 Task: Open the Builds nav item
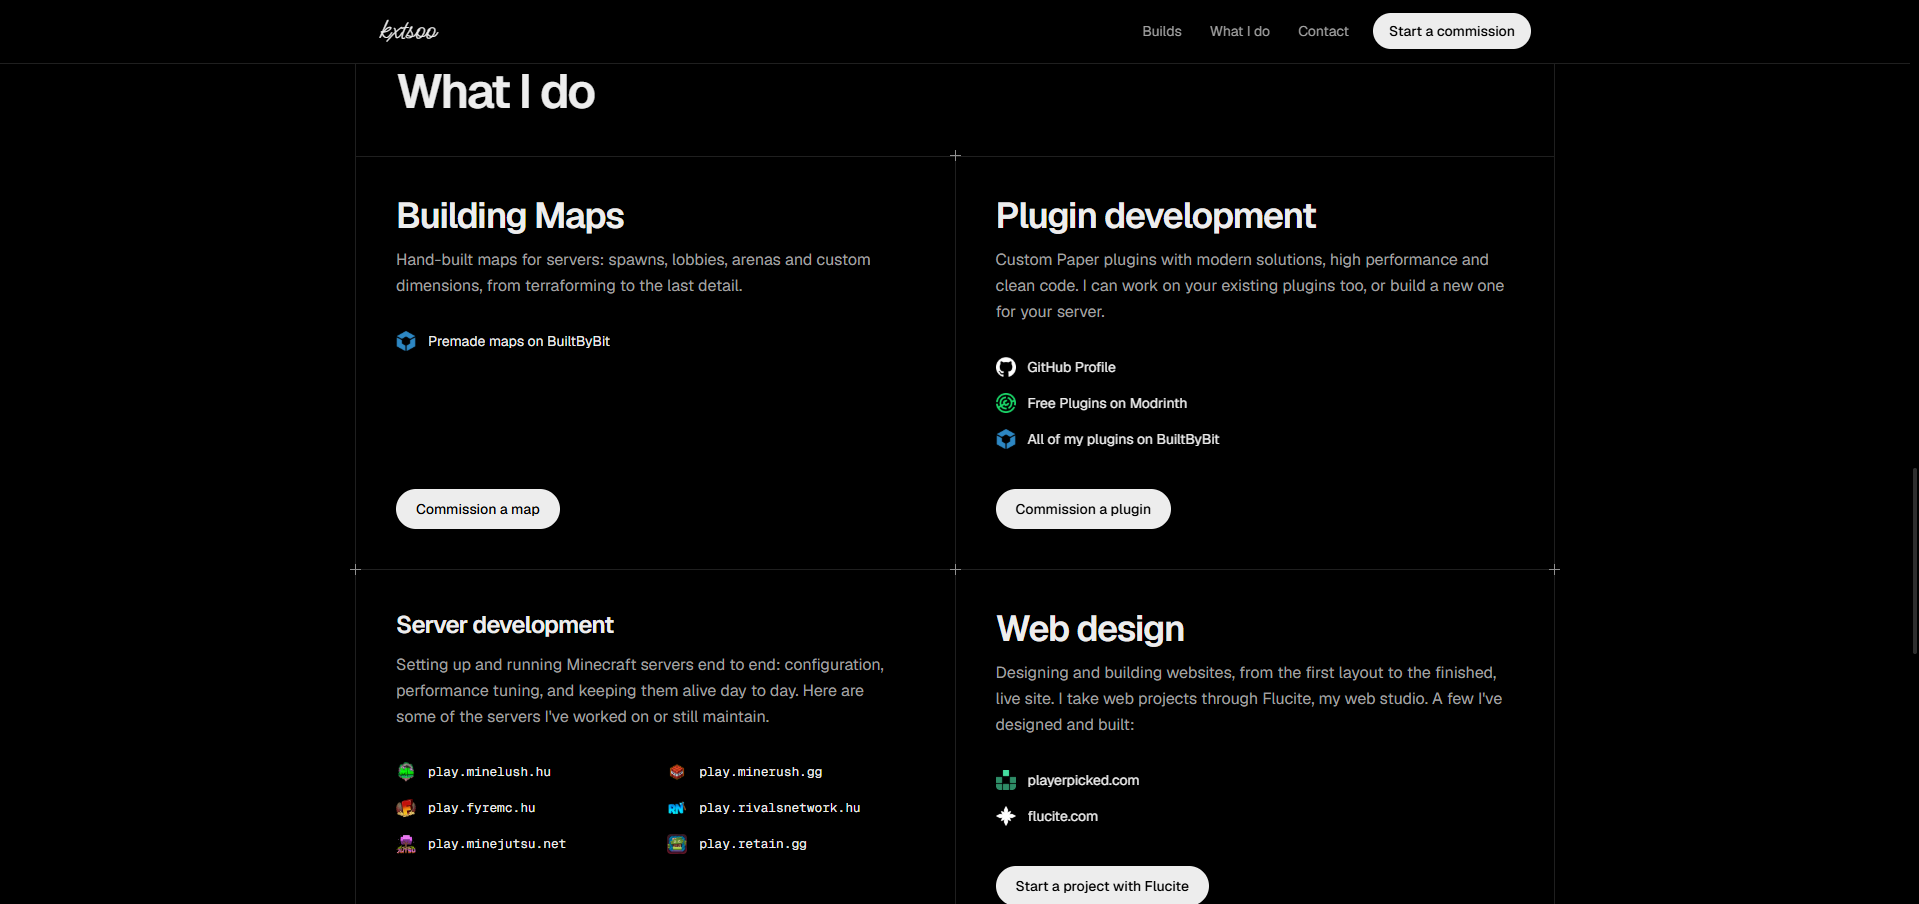point(1162,31)
